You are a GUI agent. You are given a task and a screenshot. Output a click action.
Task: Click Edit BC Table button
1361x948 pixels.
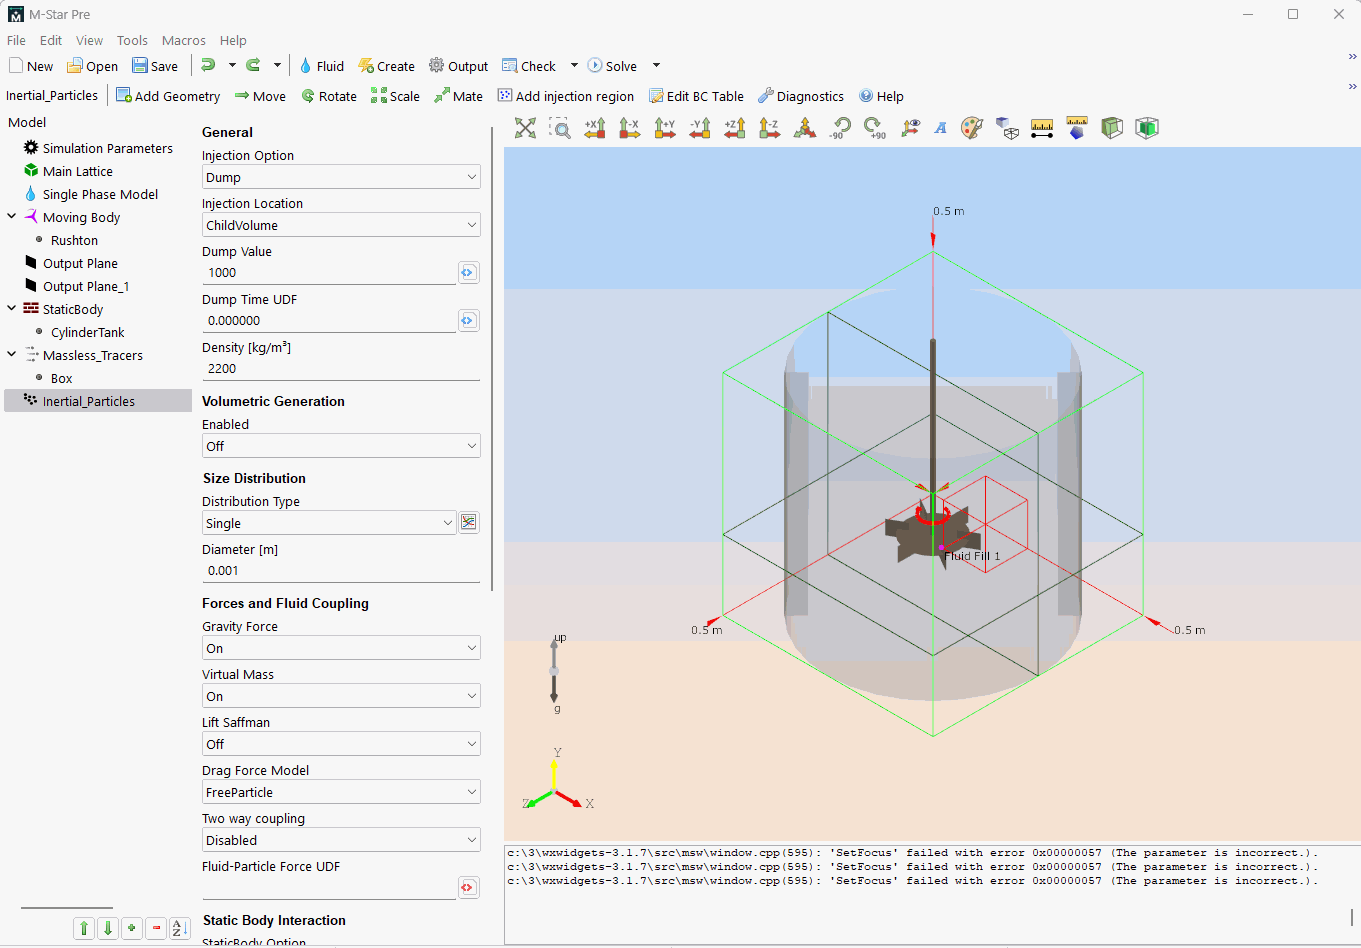(x=696, y=96)
